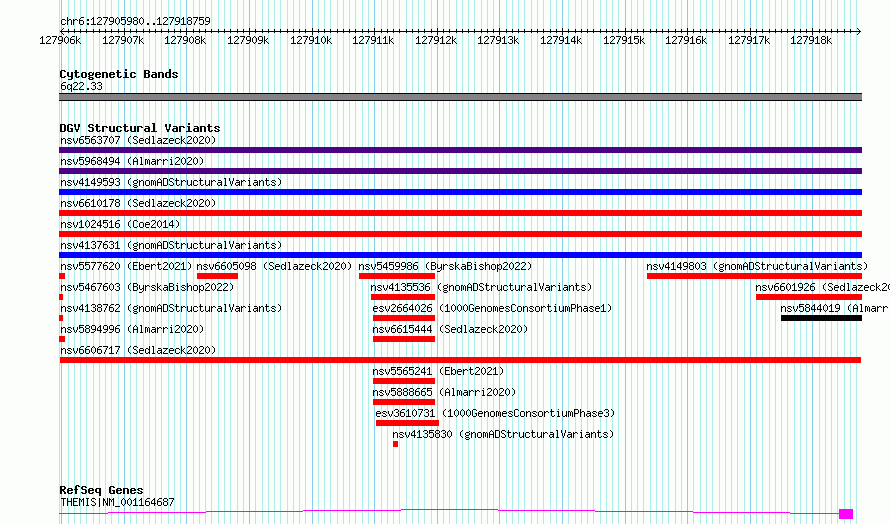
Task: Click the nsv5467603 (ByrskaBishop2022) label
Action: [147, 287]
